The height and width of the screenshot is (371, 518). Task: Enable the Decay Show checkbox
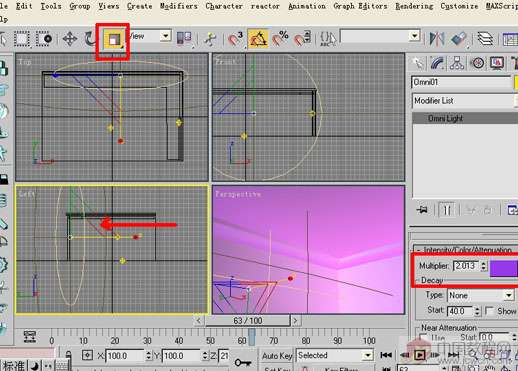[x=489, y=311]
